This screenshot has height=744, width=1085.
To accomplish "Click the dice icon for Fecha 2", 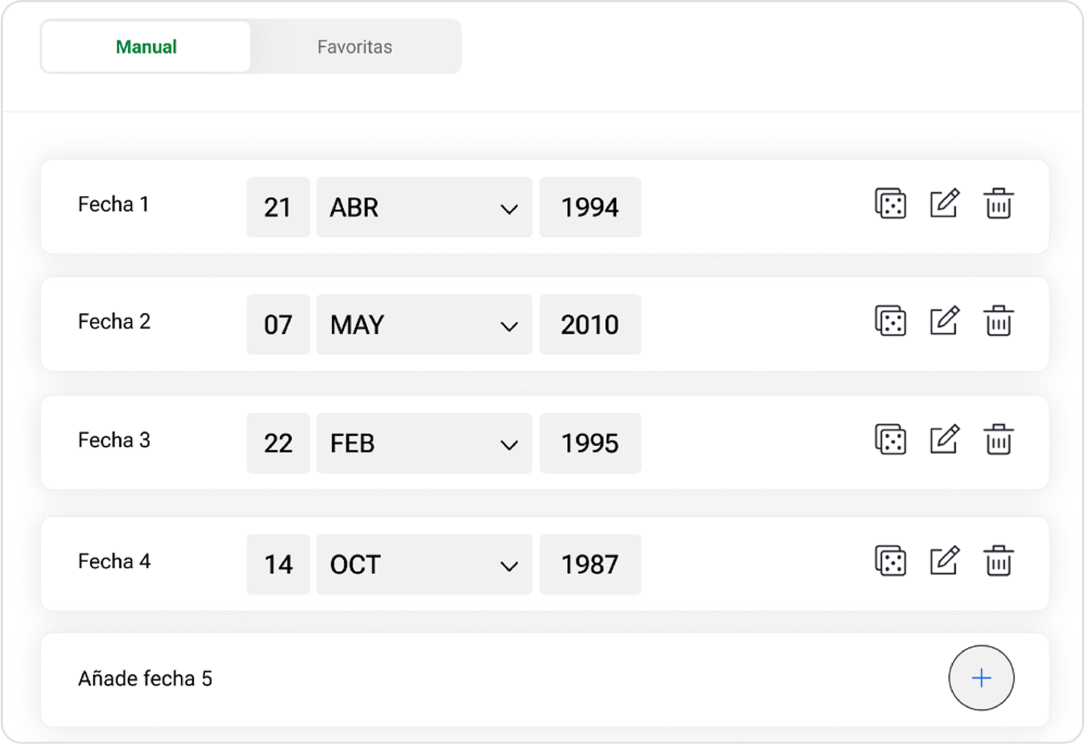I will [890, 321].
